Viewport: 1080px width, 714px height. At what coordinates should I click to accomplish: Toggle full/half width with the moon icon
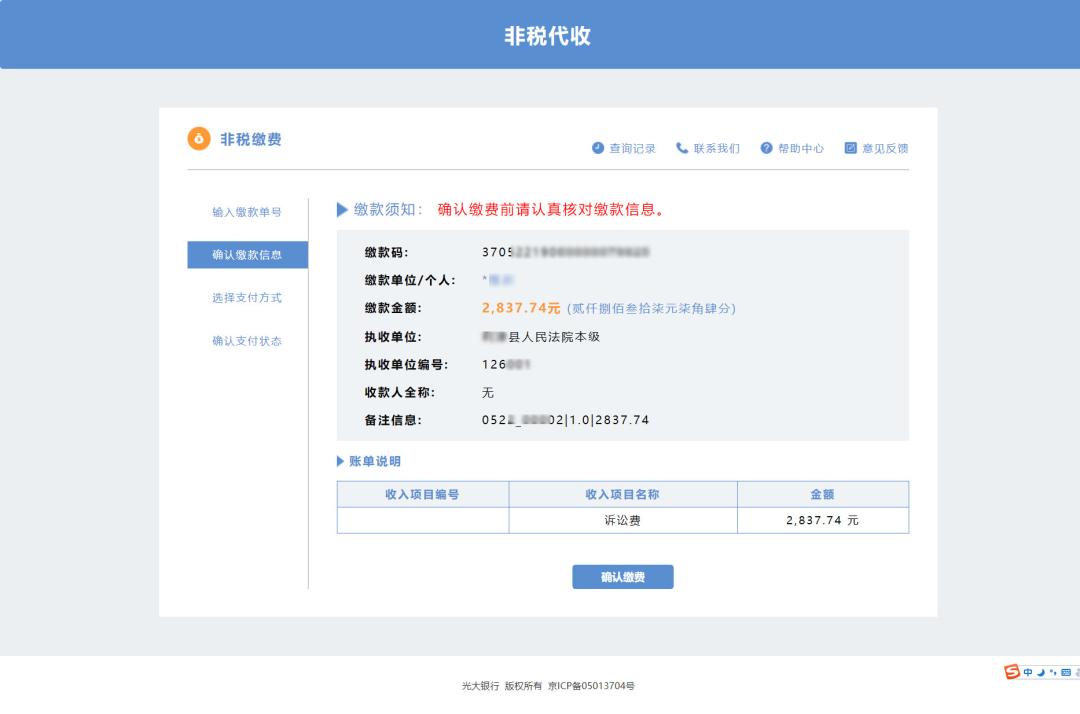1040,673
